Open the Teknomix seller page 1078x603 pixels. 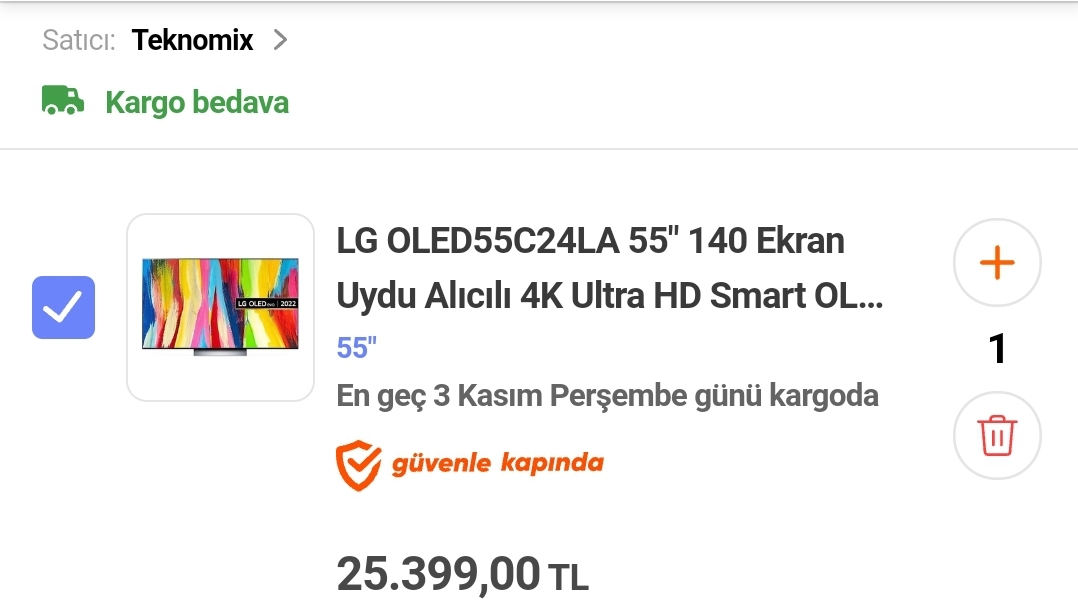tap(192, 40)
